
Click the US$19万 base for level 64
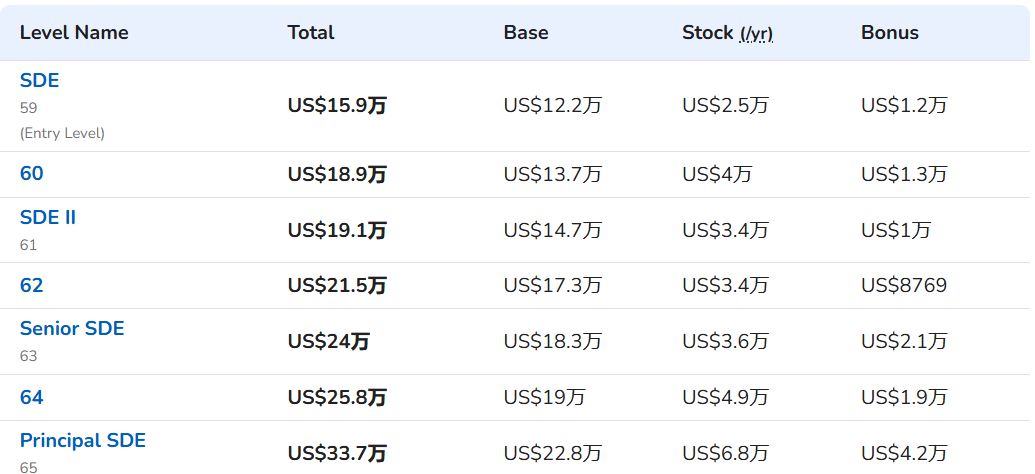545,397
